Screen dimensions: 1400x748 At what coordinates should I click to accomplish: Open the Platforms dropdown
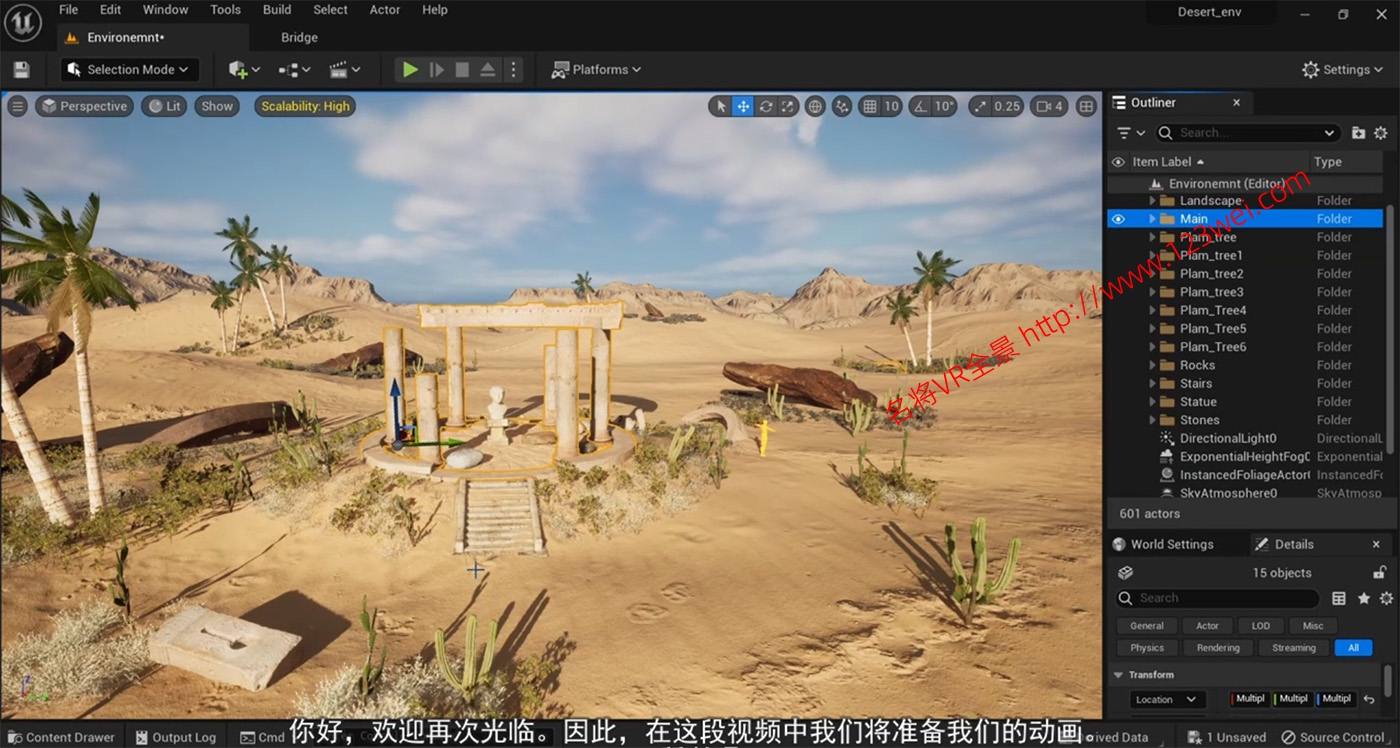[x=595, y=69]
